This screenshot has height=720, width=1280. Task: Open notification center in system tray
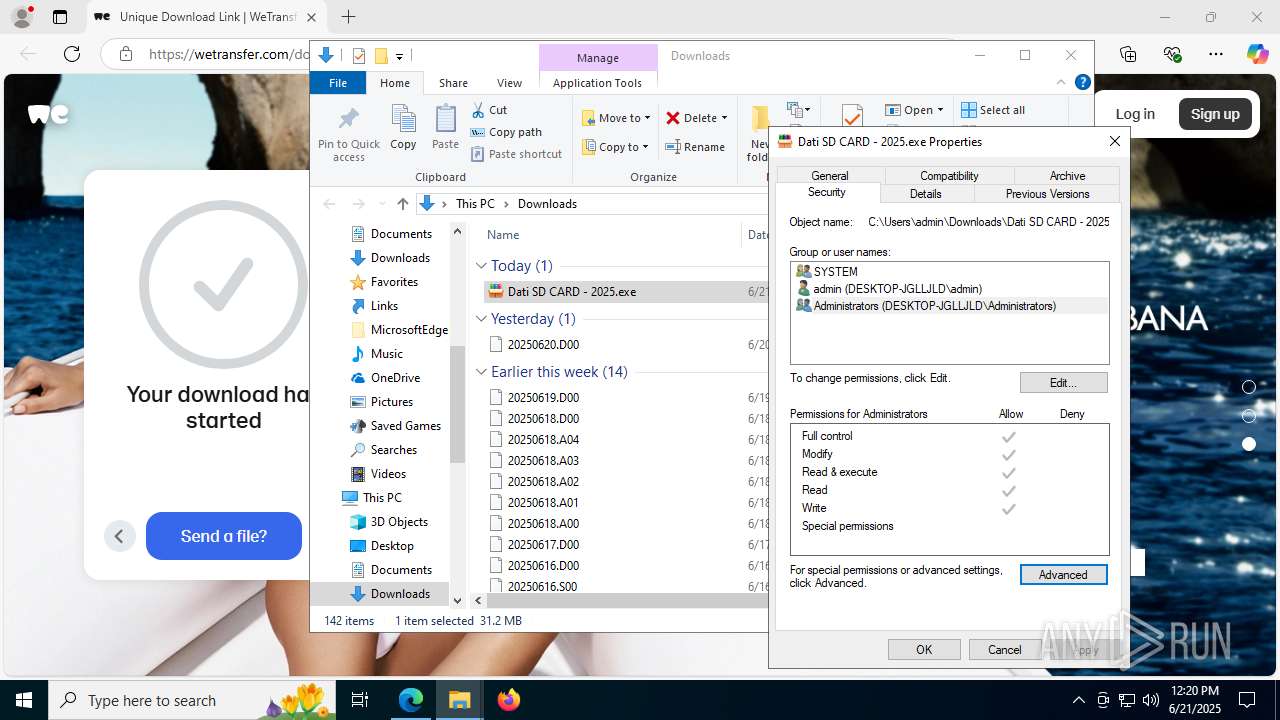click(x=1247, y=700)
